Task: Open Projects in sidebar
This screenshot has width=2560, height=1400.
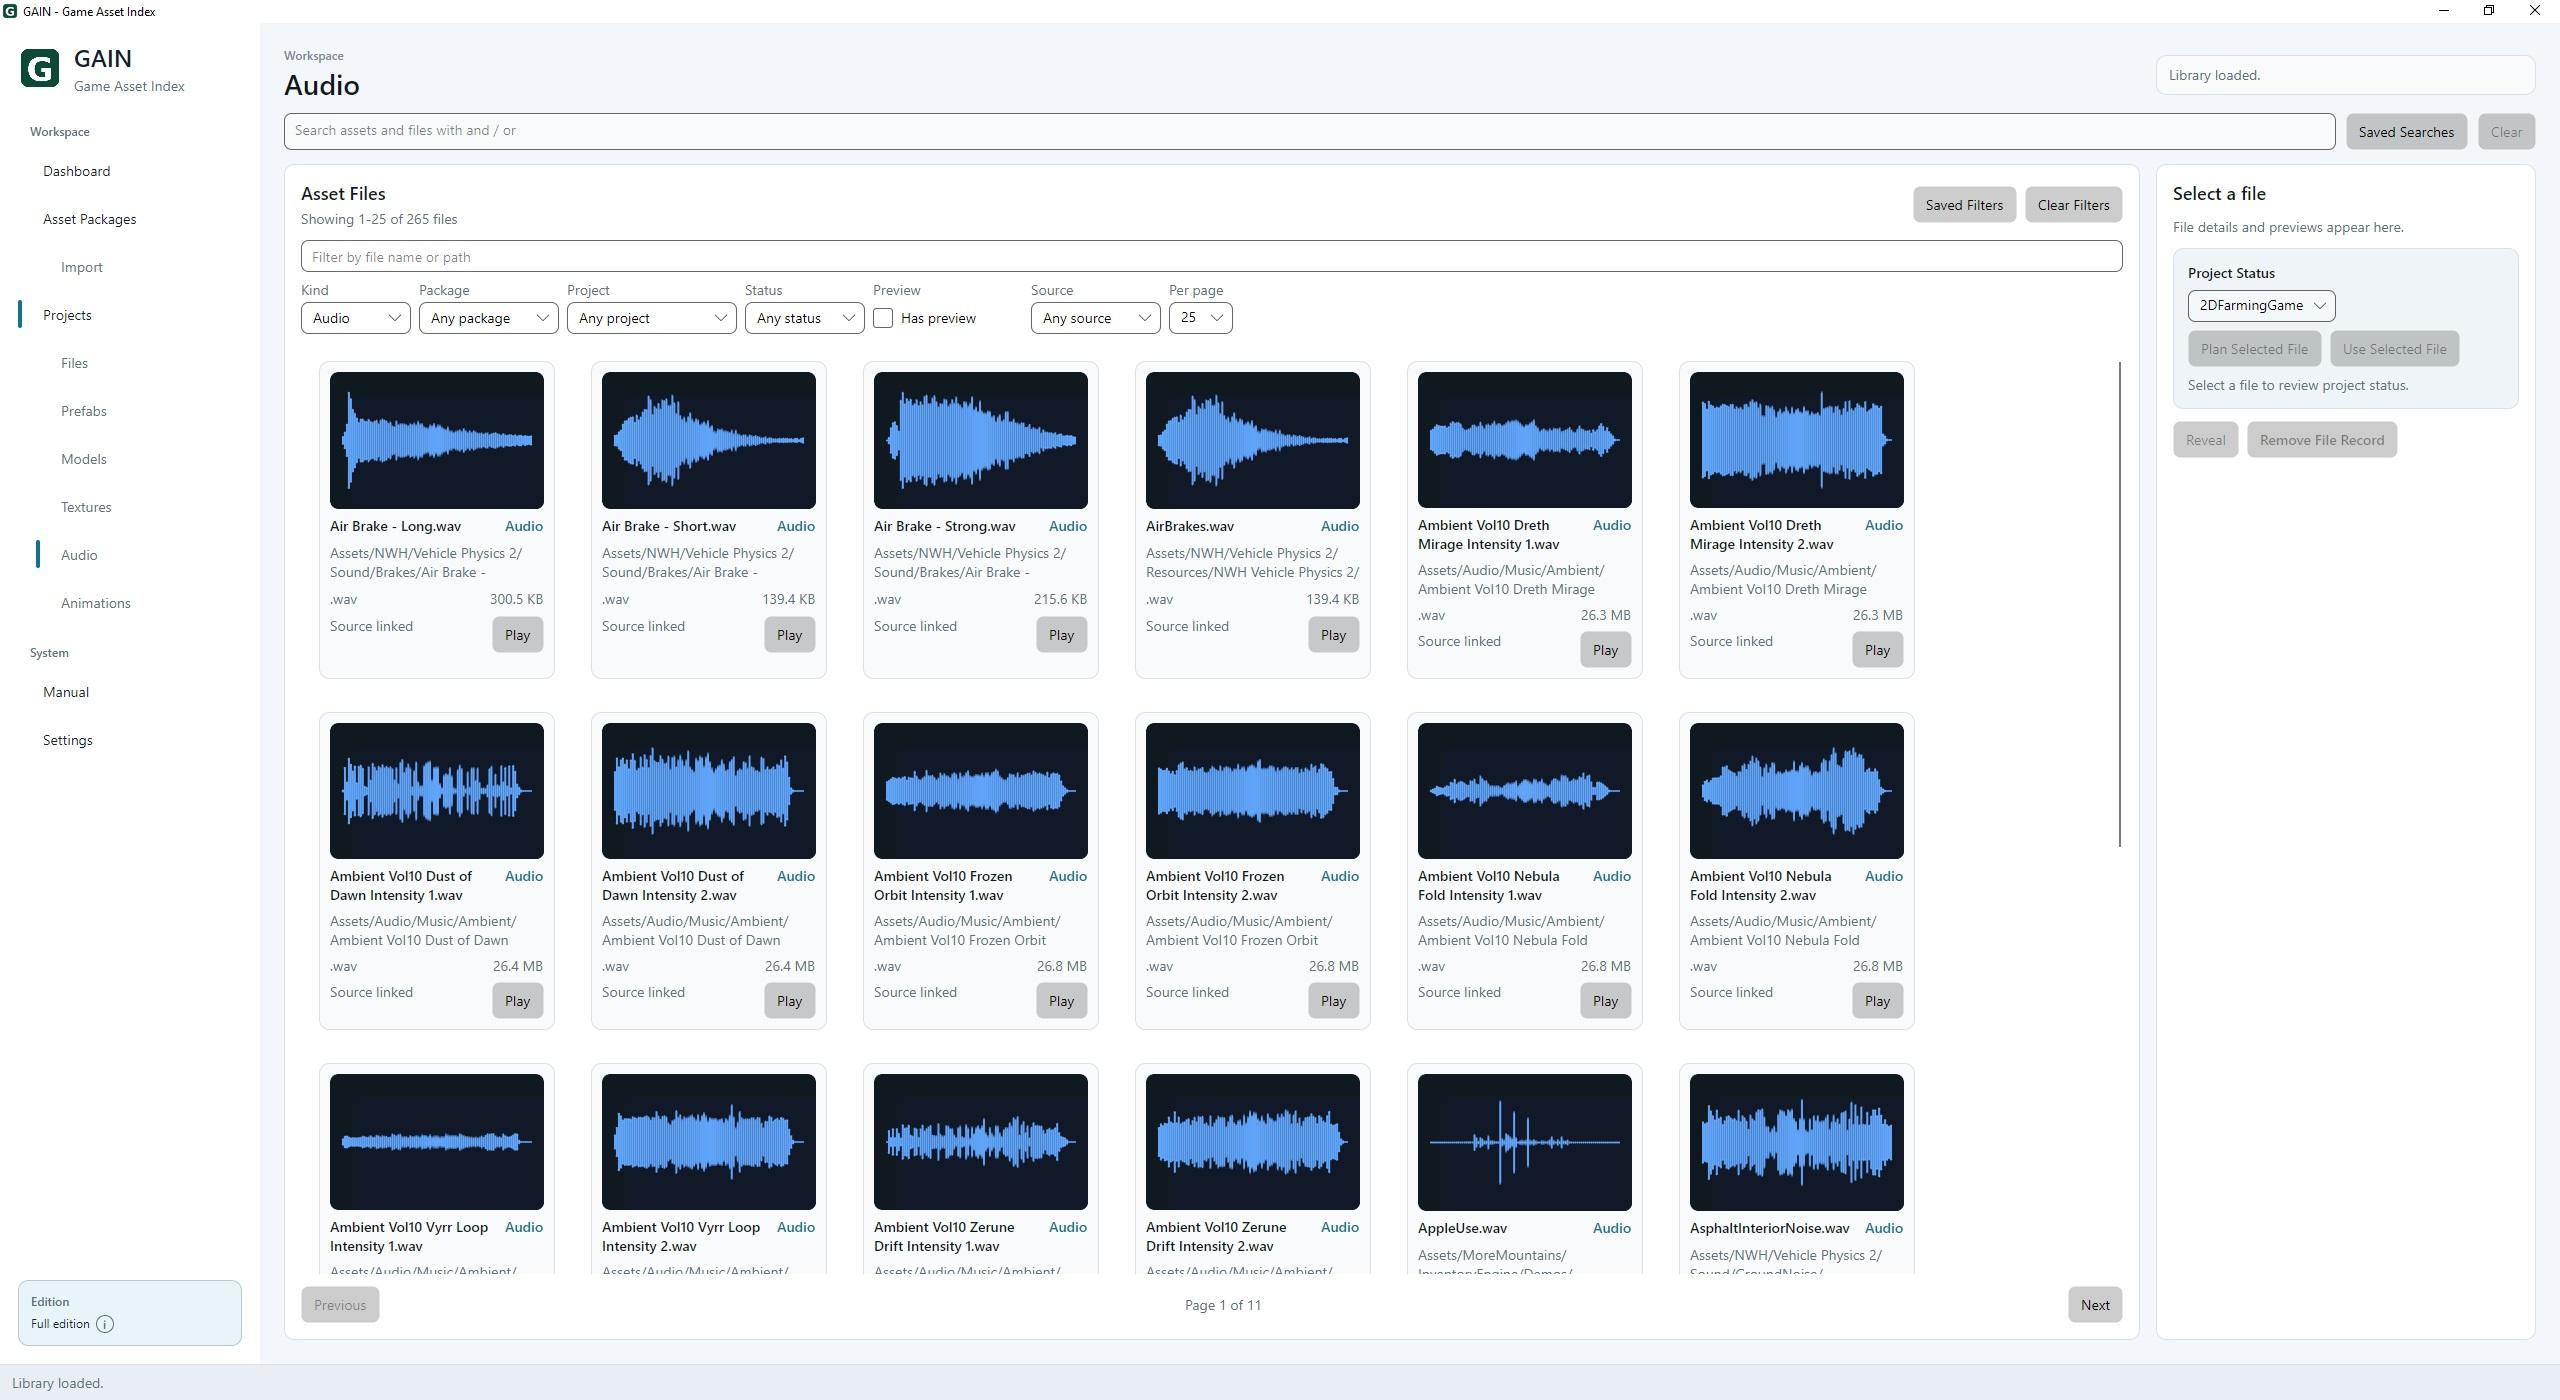Action: click(x=67, y=315)
